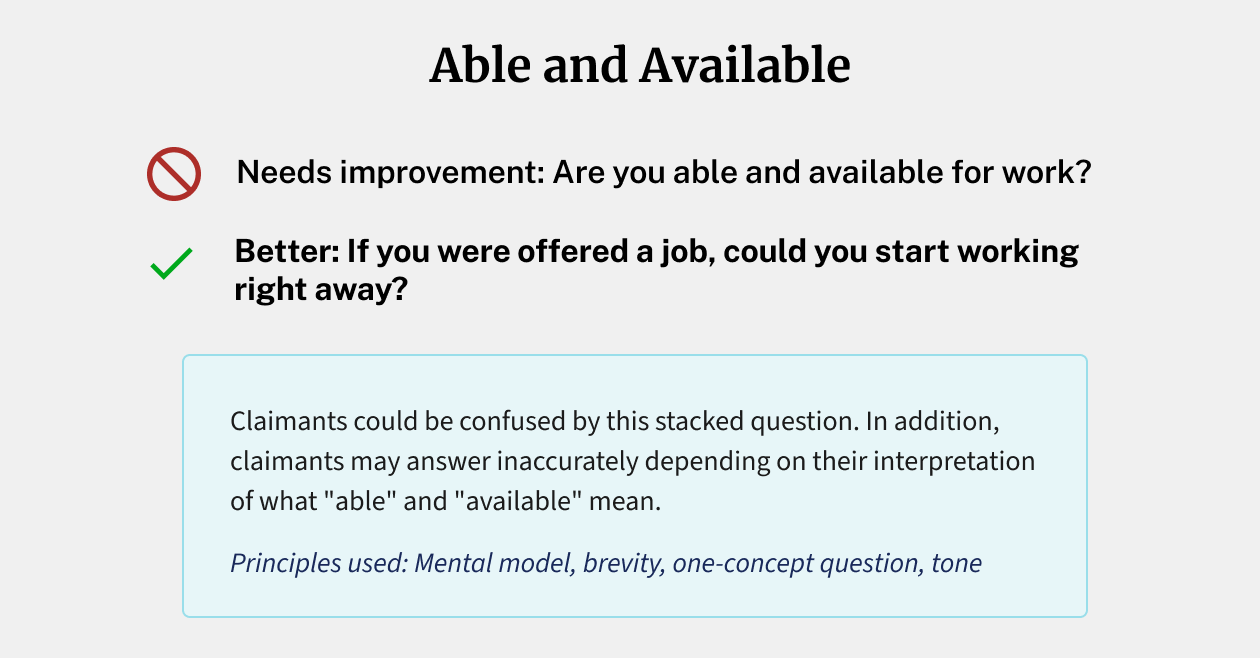Screen dimensions: 1260x658
Task: Click the green checkmark icon
Action: [x=171, y=266]
